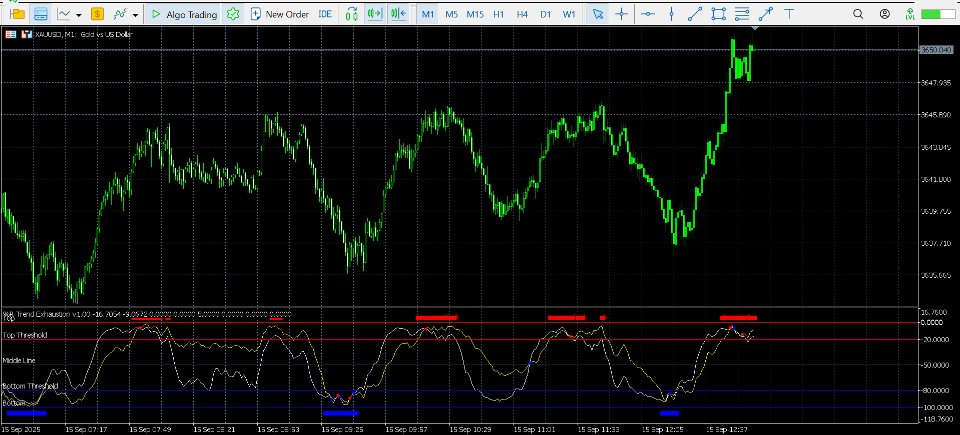
Task: Switch to the M5 timeframe
Action: click(x=451, y=15)
